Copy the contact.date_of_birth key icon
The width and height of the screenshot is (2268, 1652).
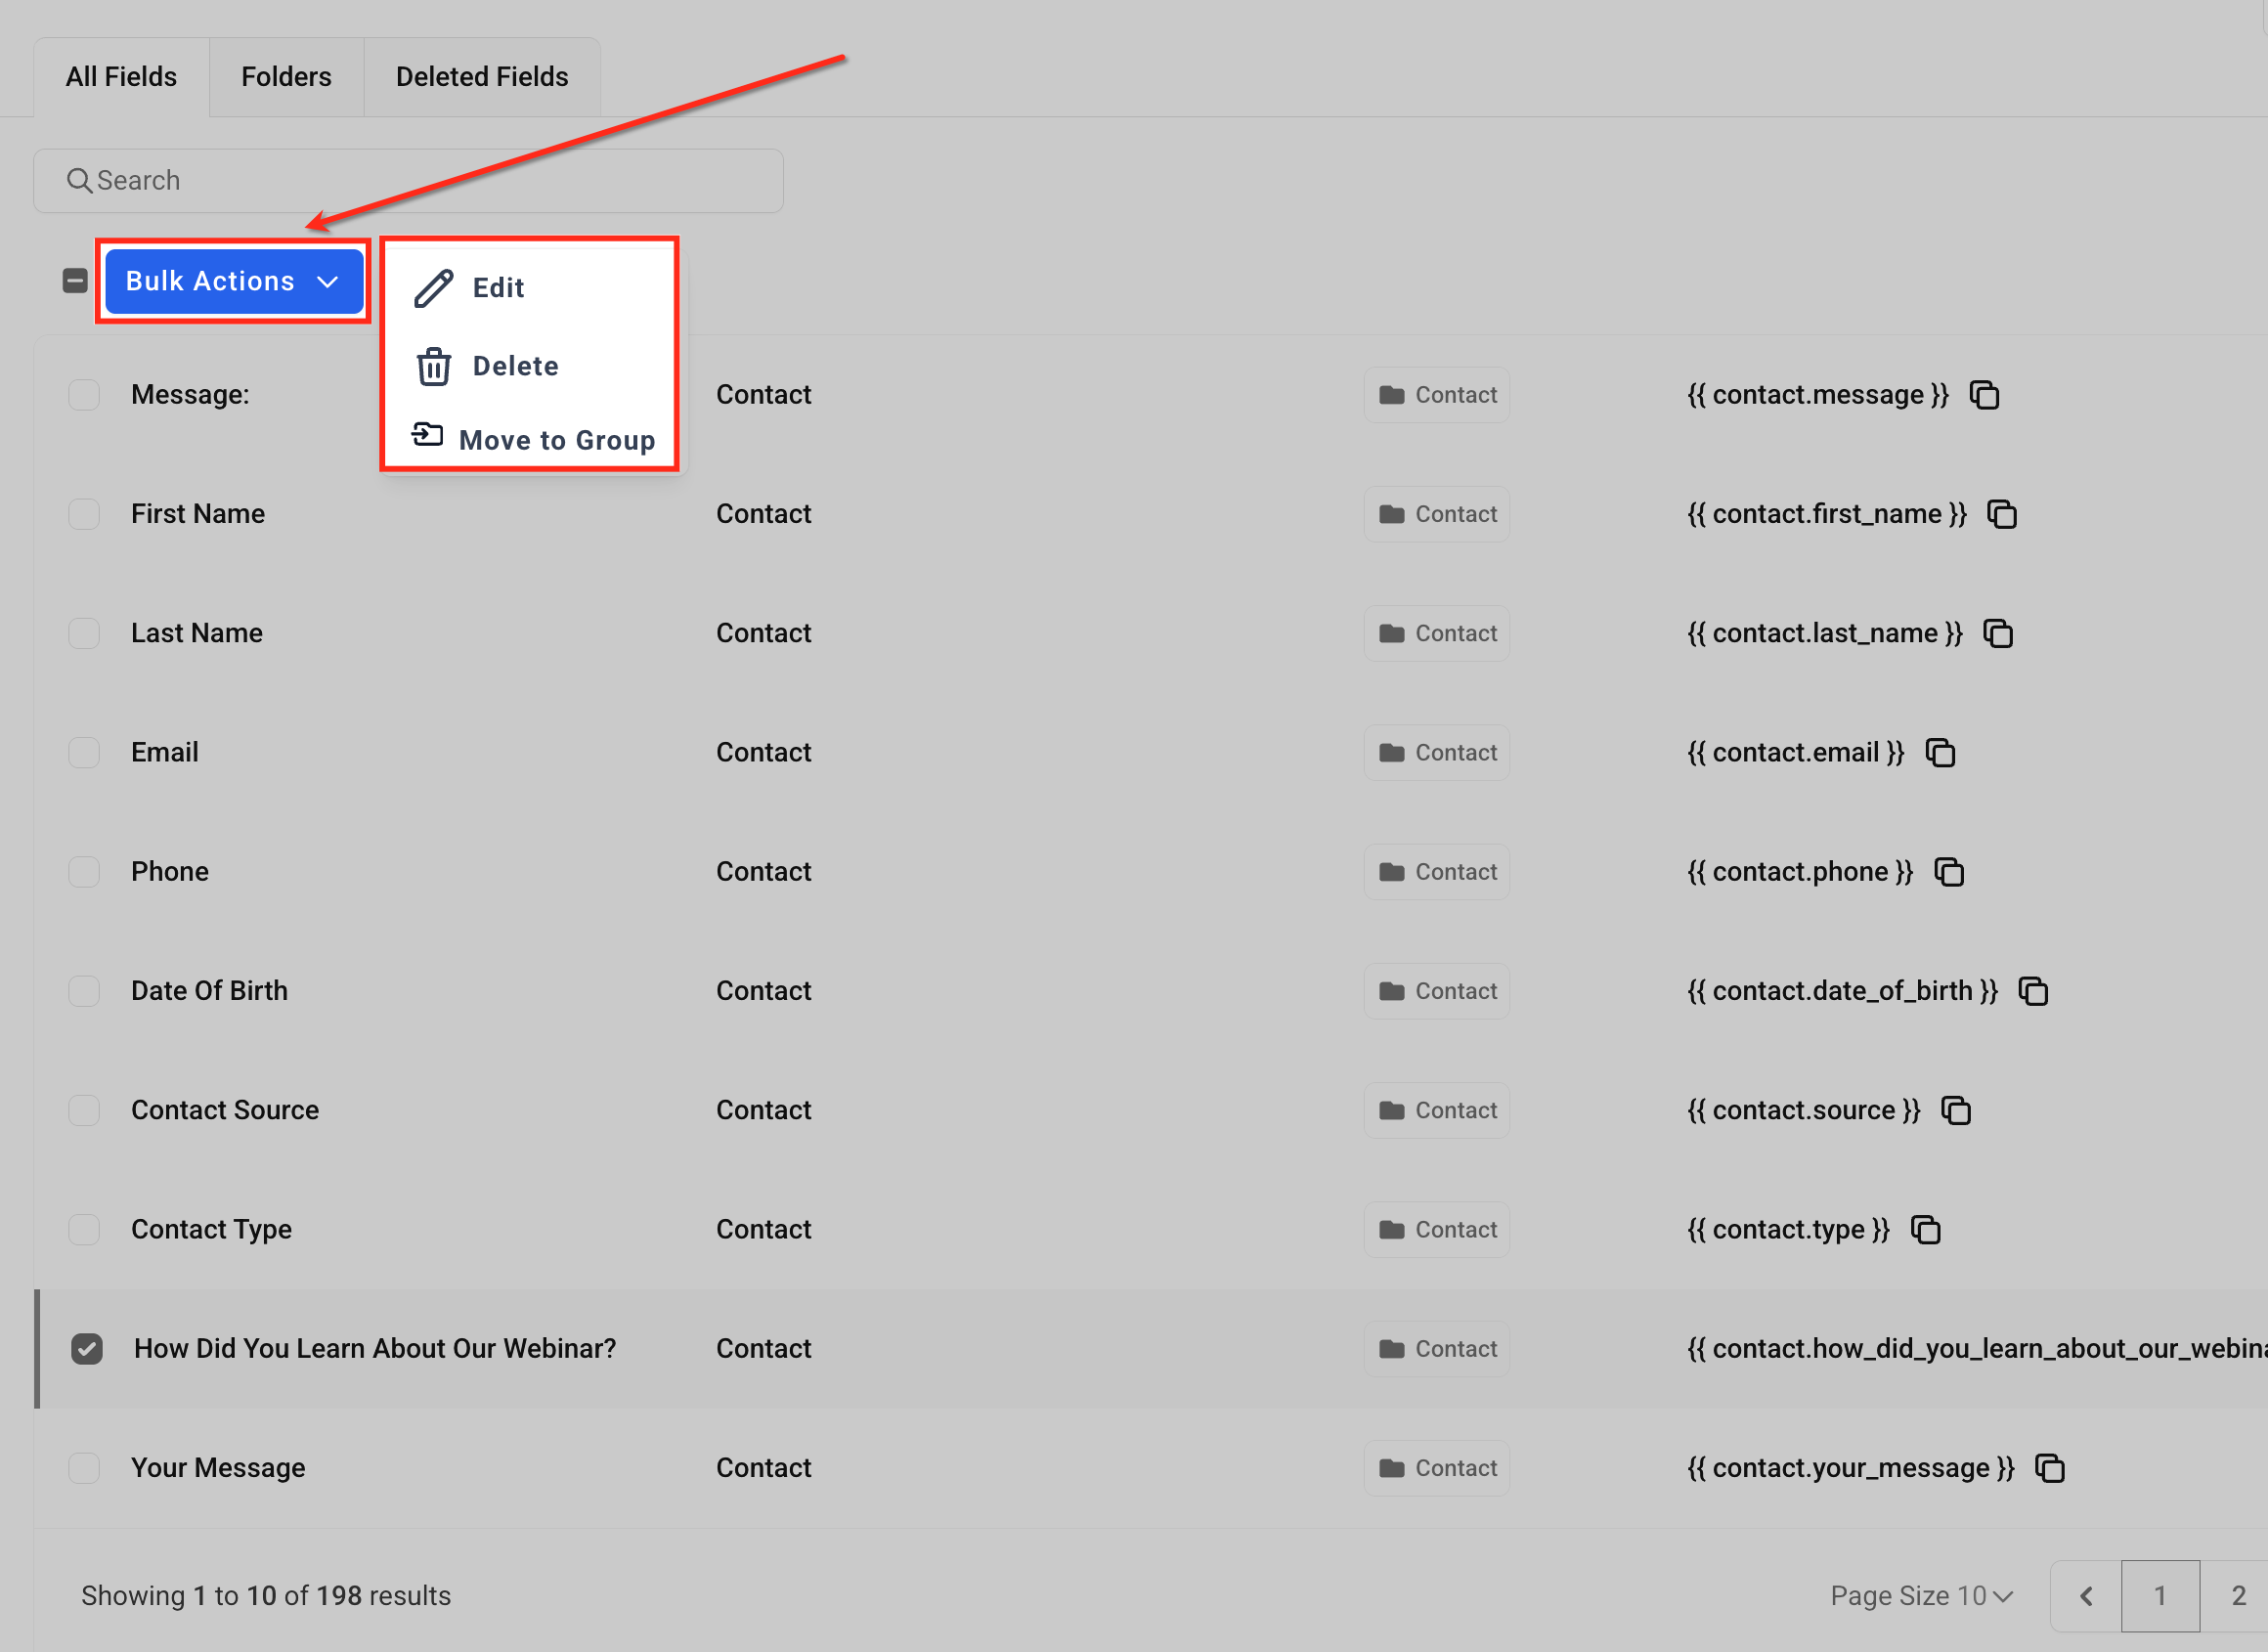(x=2033, y=991)
